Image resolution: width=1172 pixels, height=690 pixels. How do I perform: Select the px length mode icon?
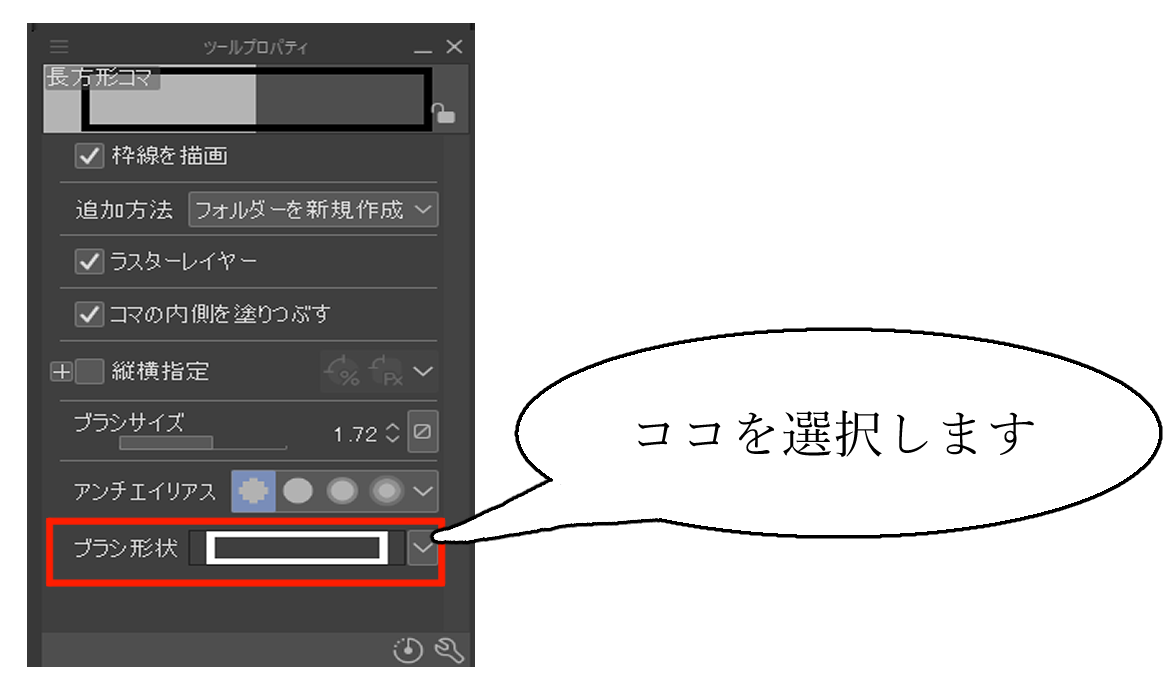pos(387,371)
